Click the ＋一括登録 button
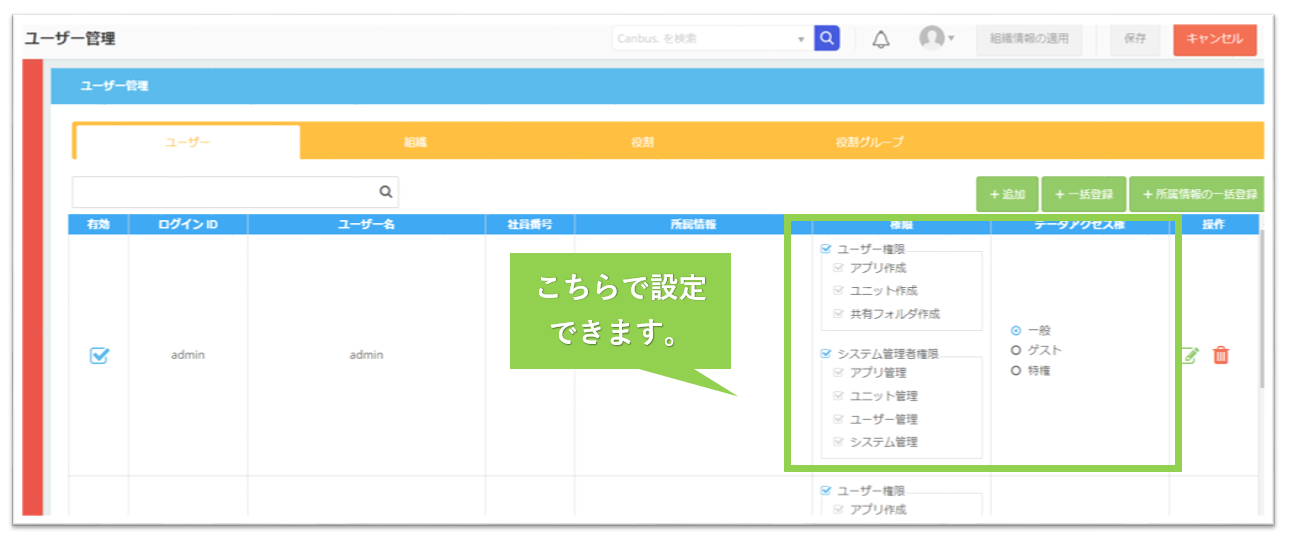This screenshot has width=1295, height=545. (x=1084, y=194)
